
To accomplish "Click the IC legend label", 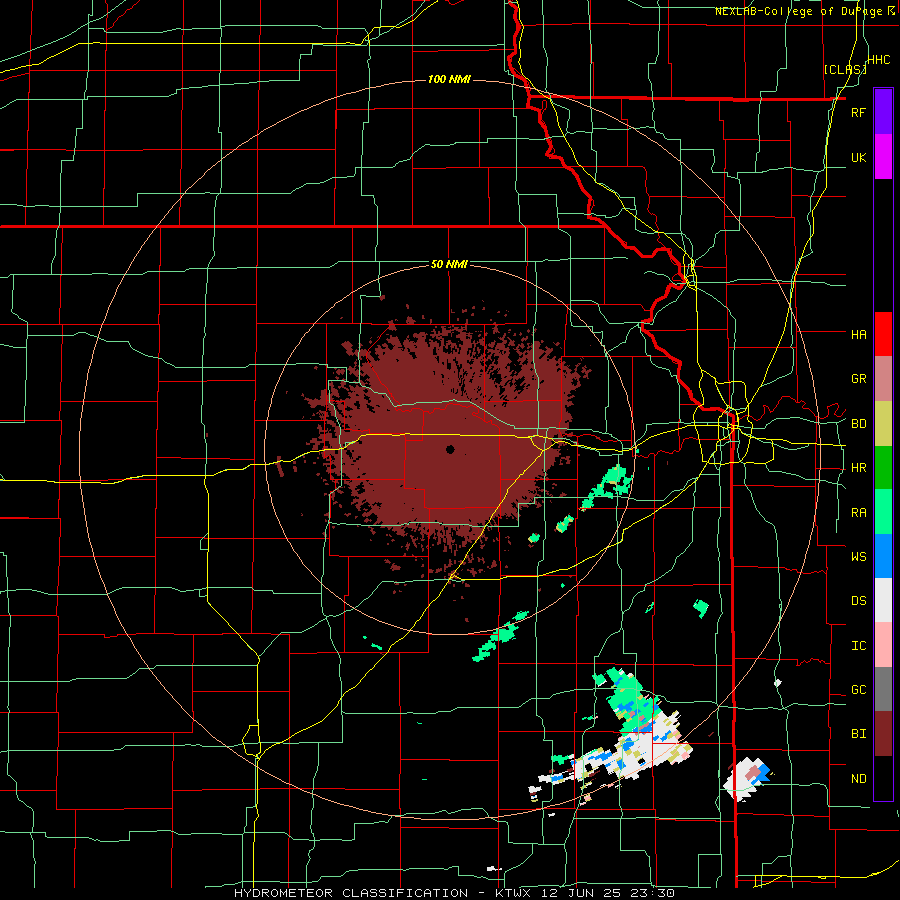I will (858, 646).
